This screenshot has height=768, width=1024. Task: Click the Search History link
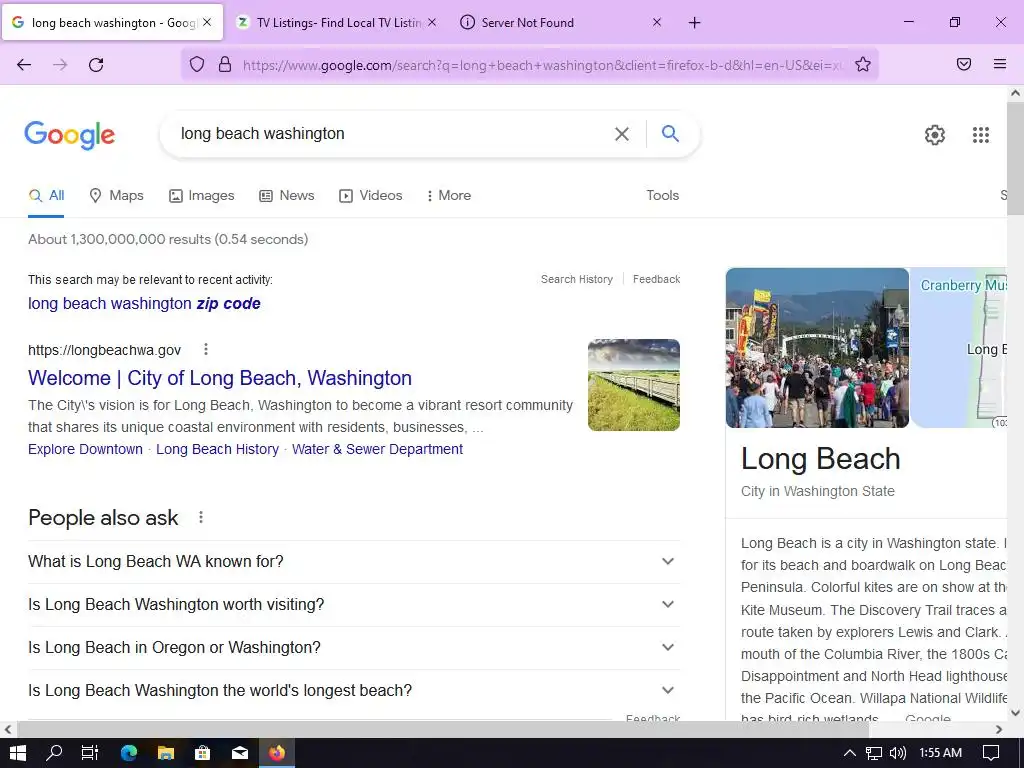pos(577,280)
